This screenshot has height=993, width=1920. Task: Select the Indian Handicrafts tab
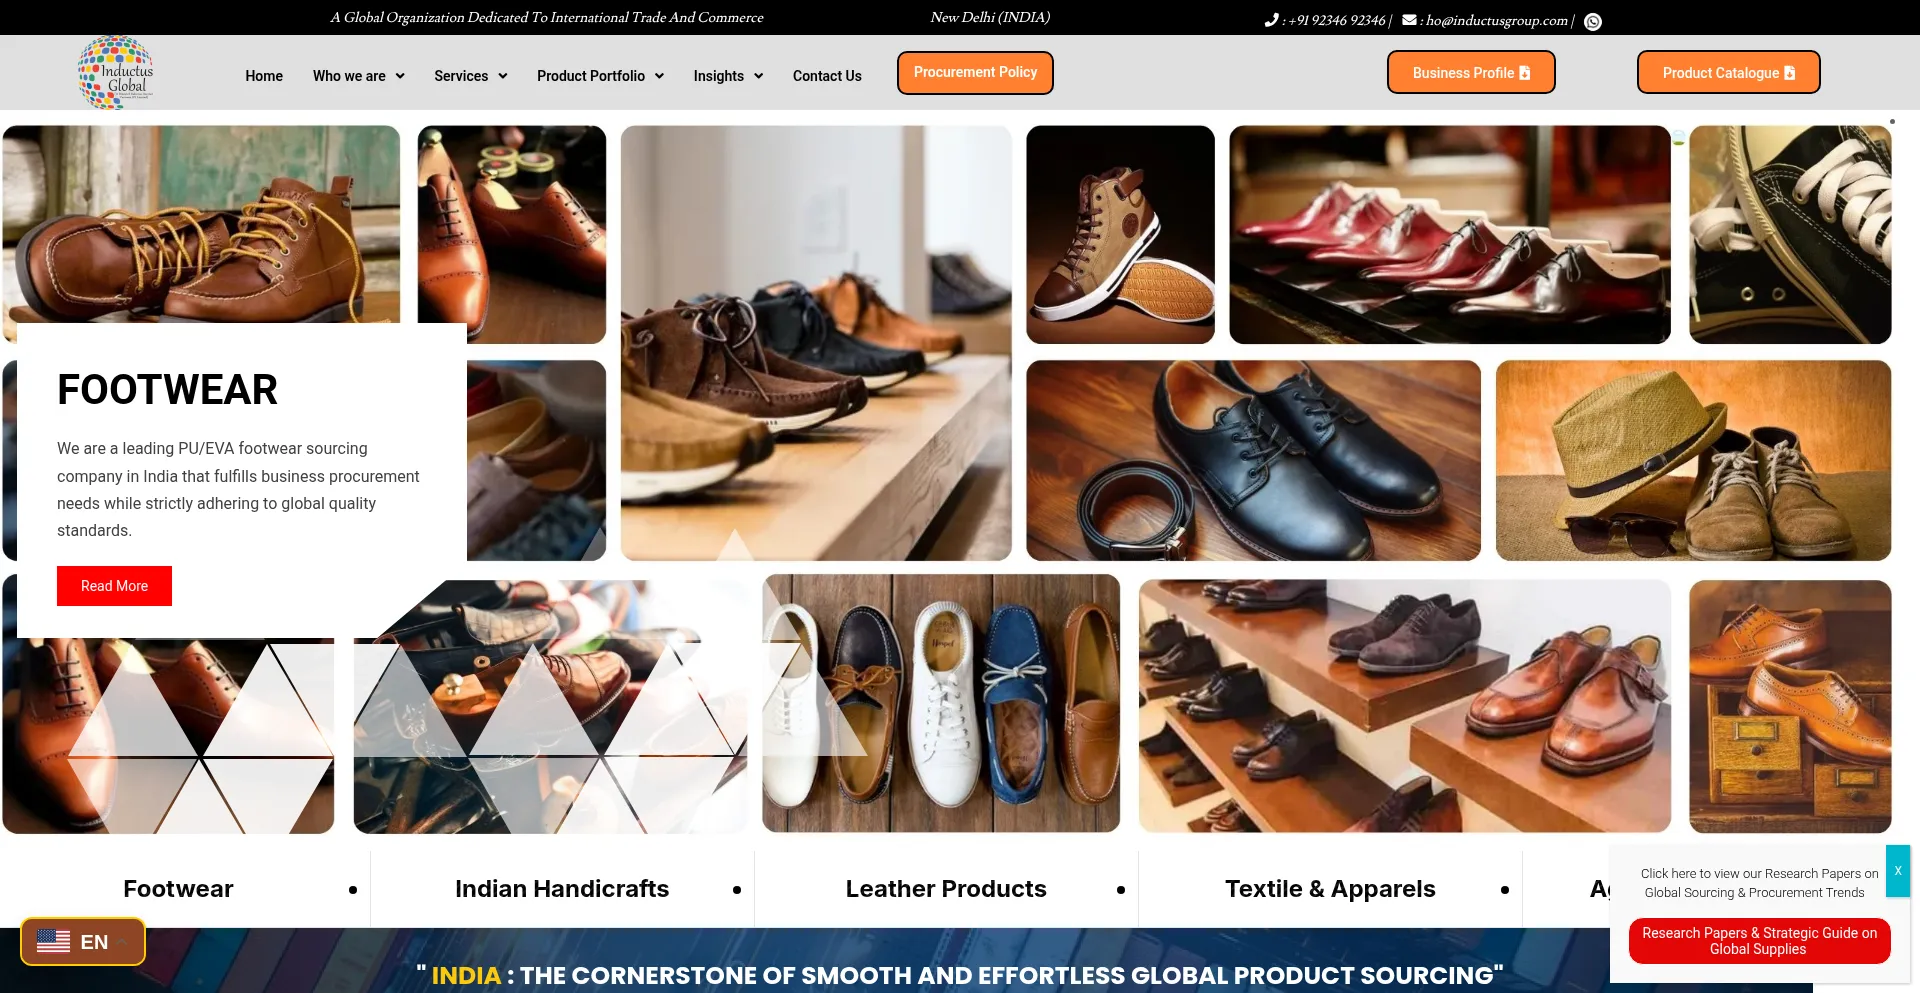point(562,889)
